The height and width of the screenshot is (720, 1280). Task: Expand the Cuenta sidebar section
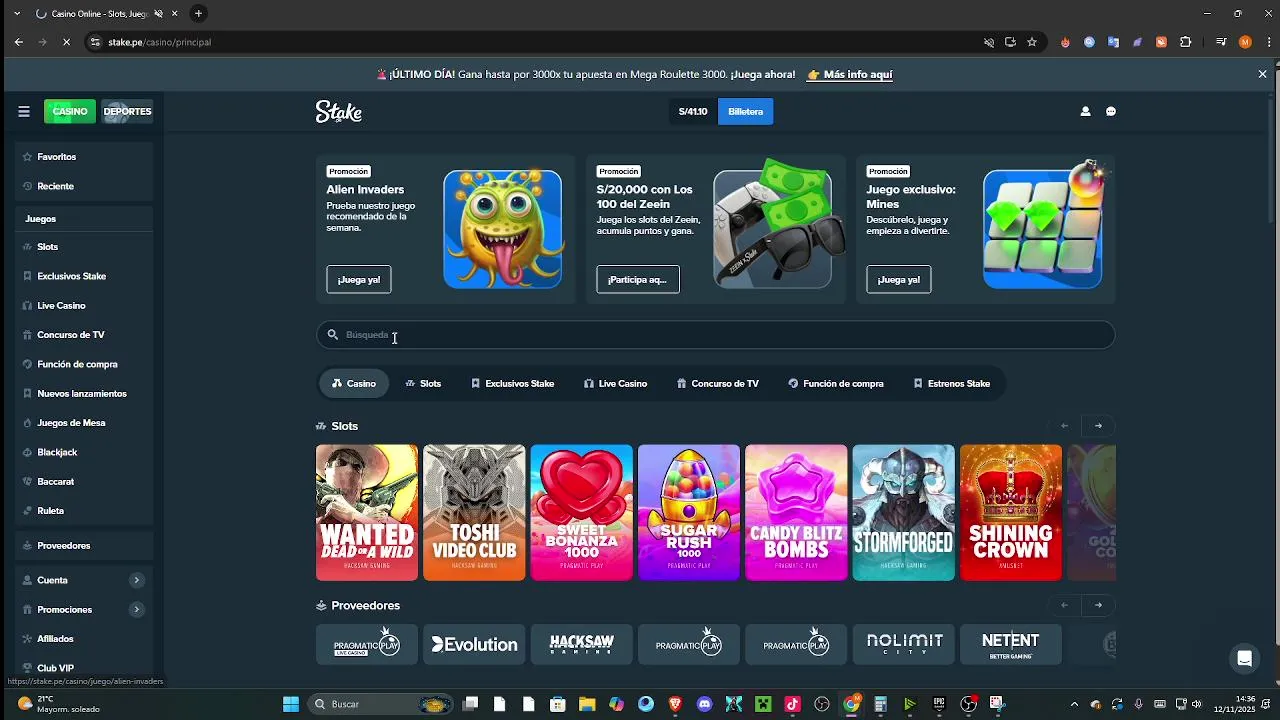(x=136, y=580)
